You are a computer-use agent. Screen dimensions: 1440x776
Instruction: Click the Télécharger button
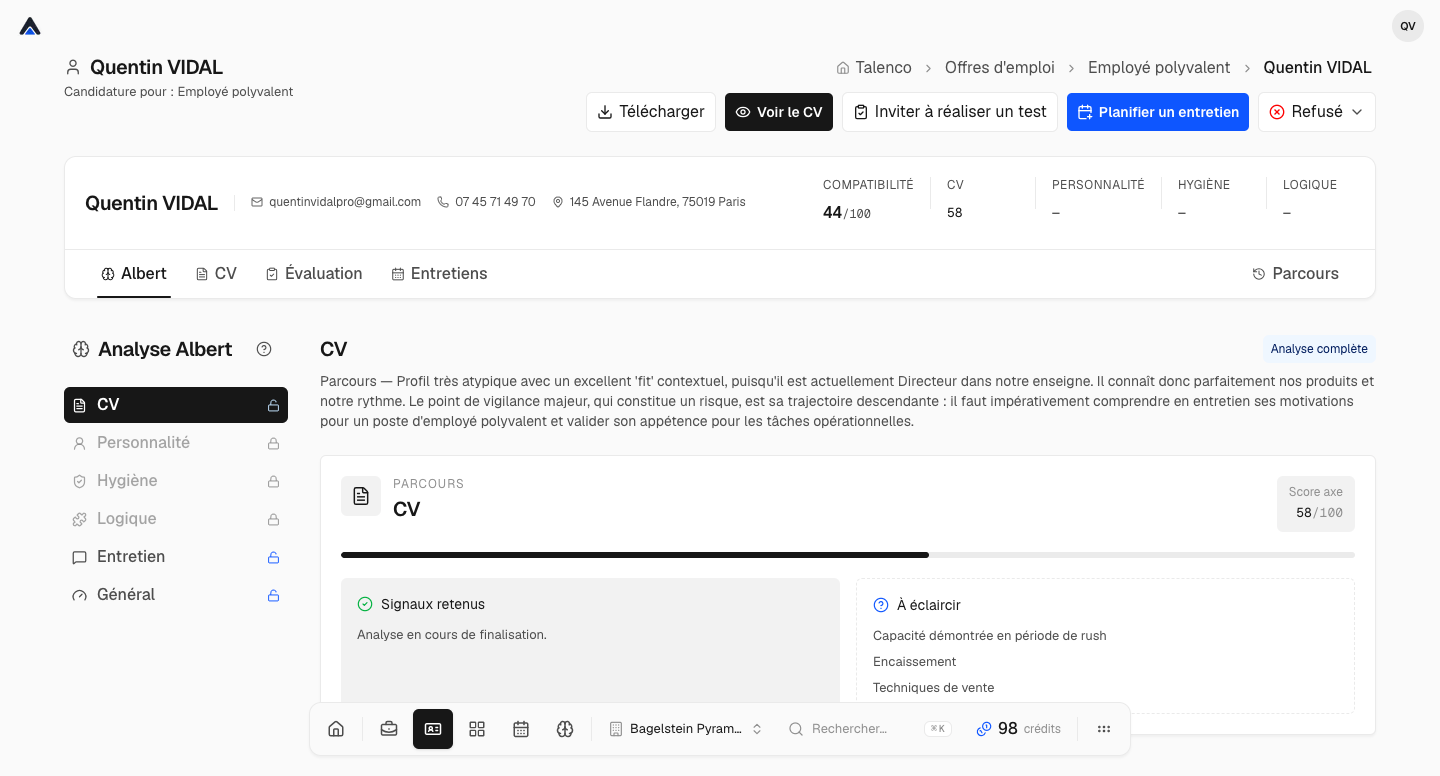click(x=651, y=112)
